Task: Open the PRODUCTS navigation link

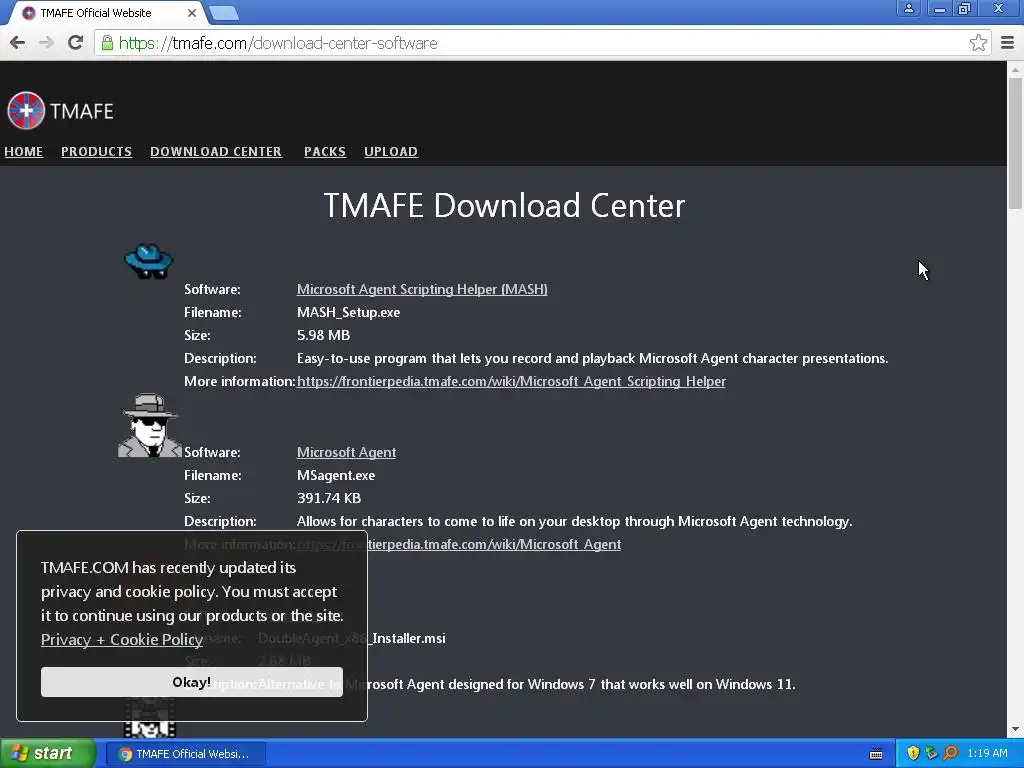Action: 97,152
